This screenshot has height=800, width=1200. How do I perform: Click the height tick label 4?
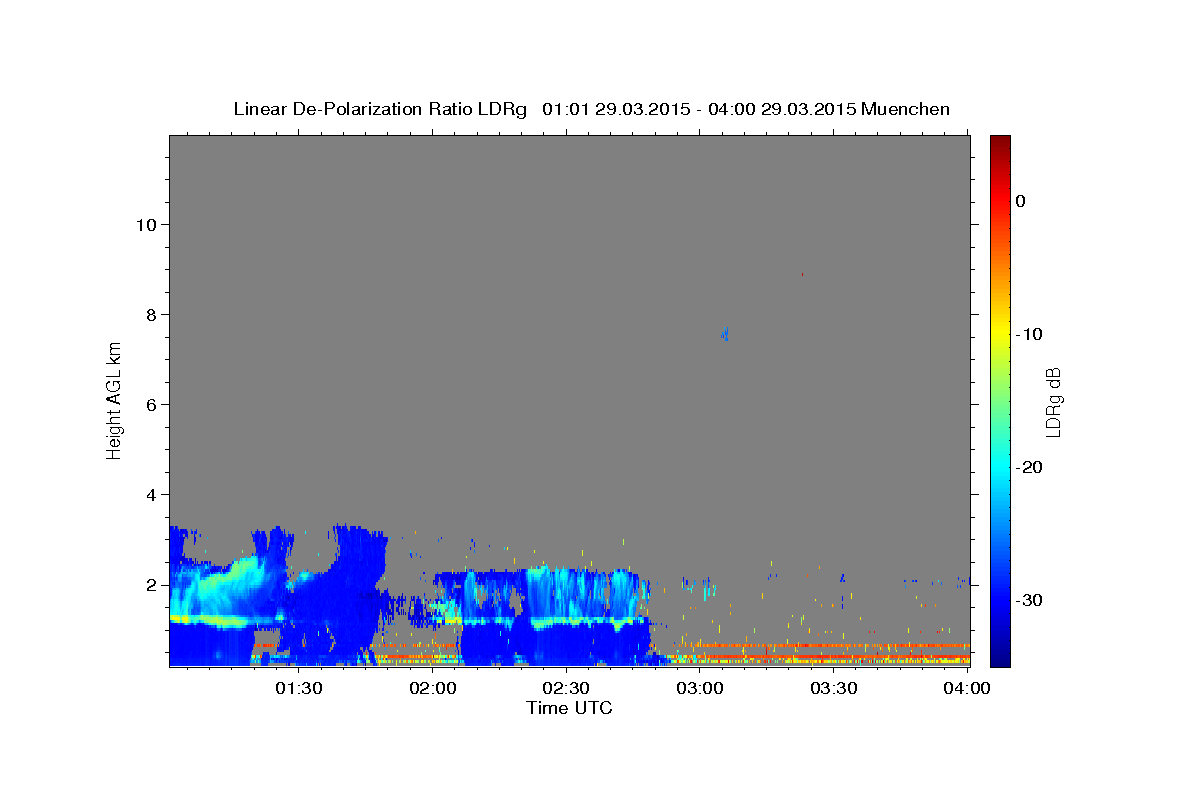(x=149, y=495)
